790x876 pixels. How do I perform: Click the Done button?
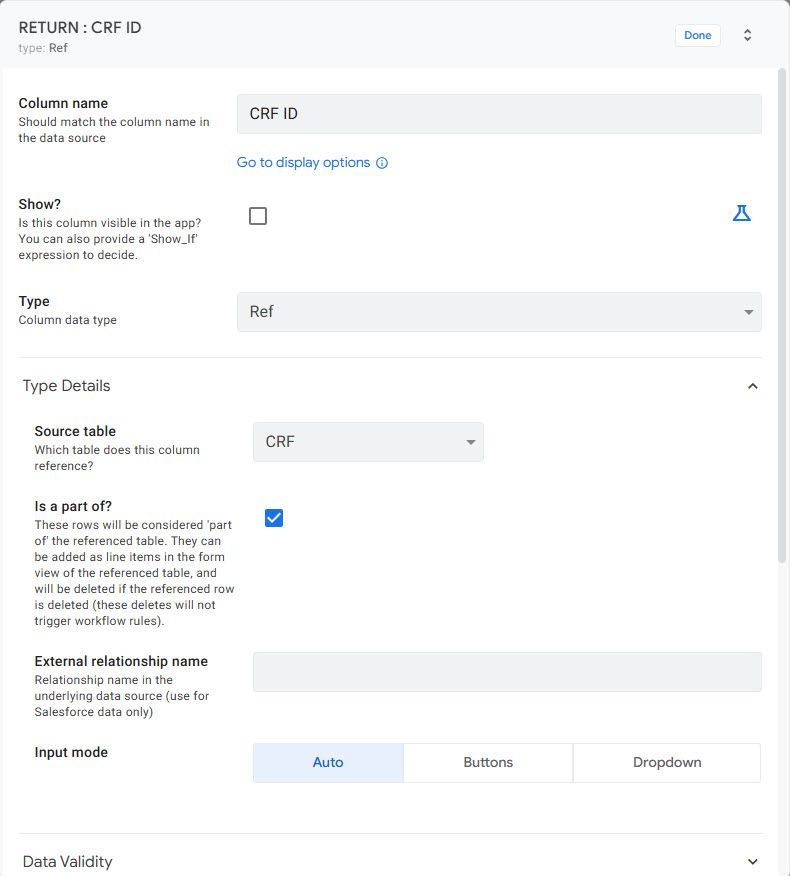click(x=697, y=35)
